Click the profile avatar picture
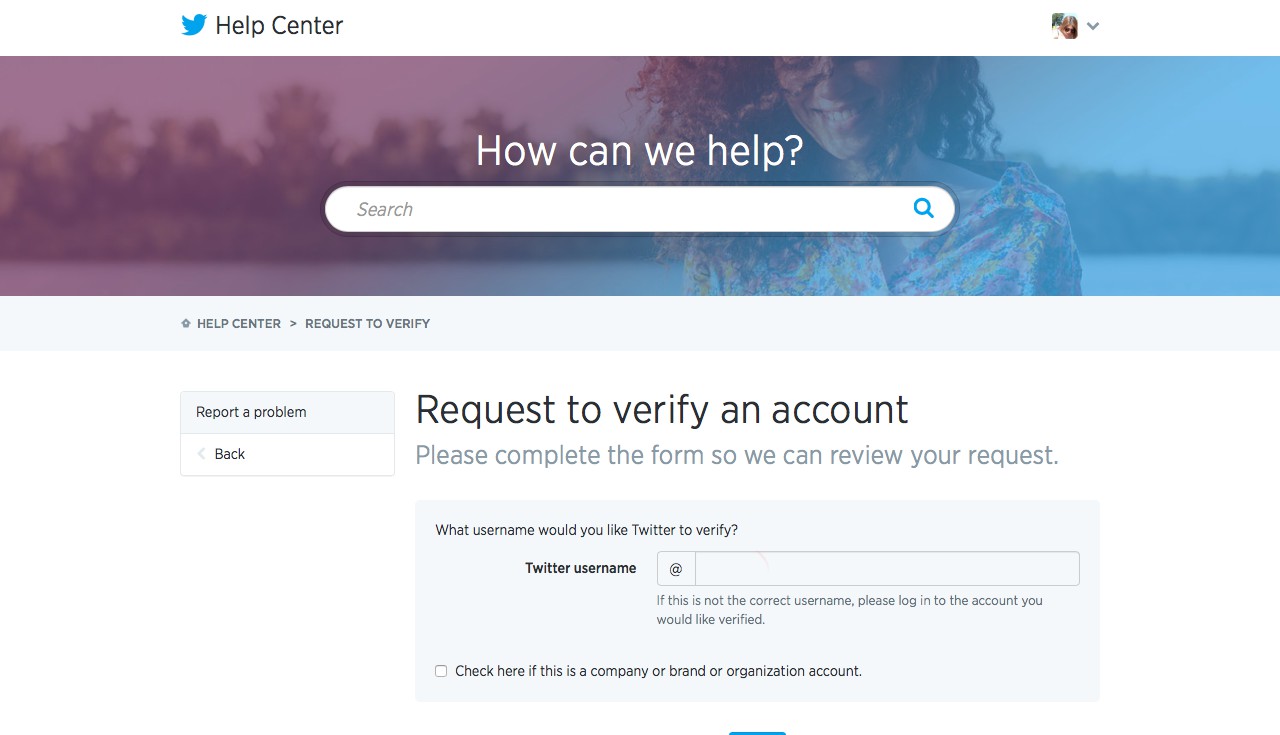Viewport: 1280px width, 735px height. (1064, 26)
